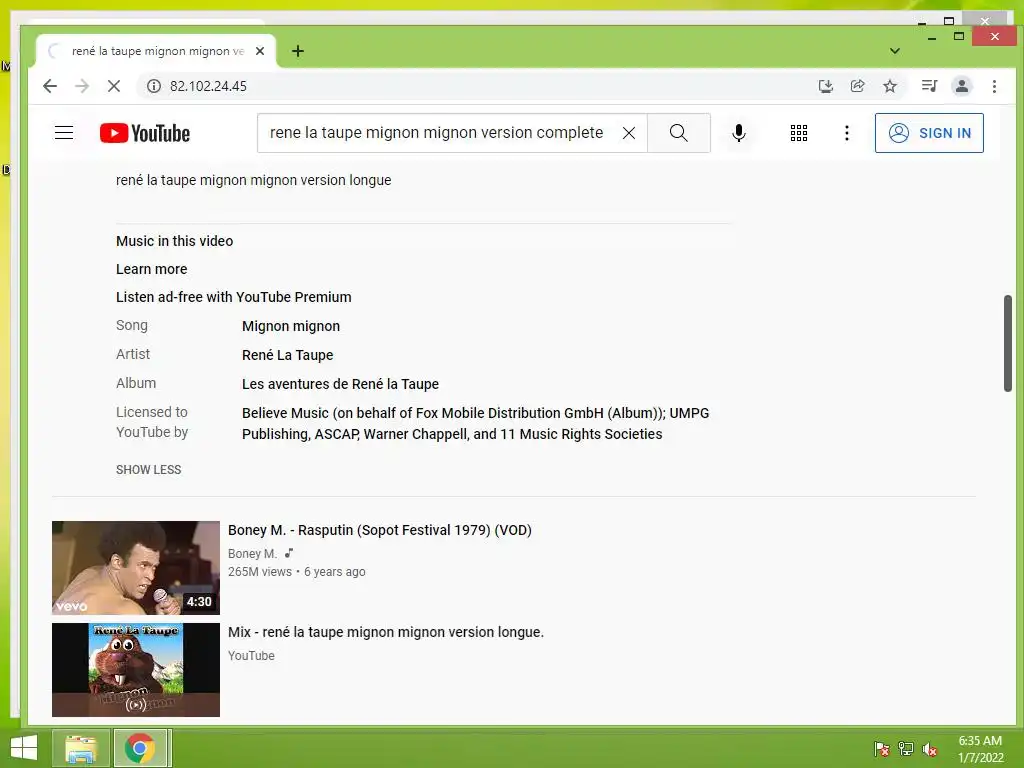Image resolution: width=1024 pixels, height=768 pixels.
Task: Open Boney M. - Rasputin video title
Action: tap(379, 530)
